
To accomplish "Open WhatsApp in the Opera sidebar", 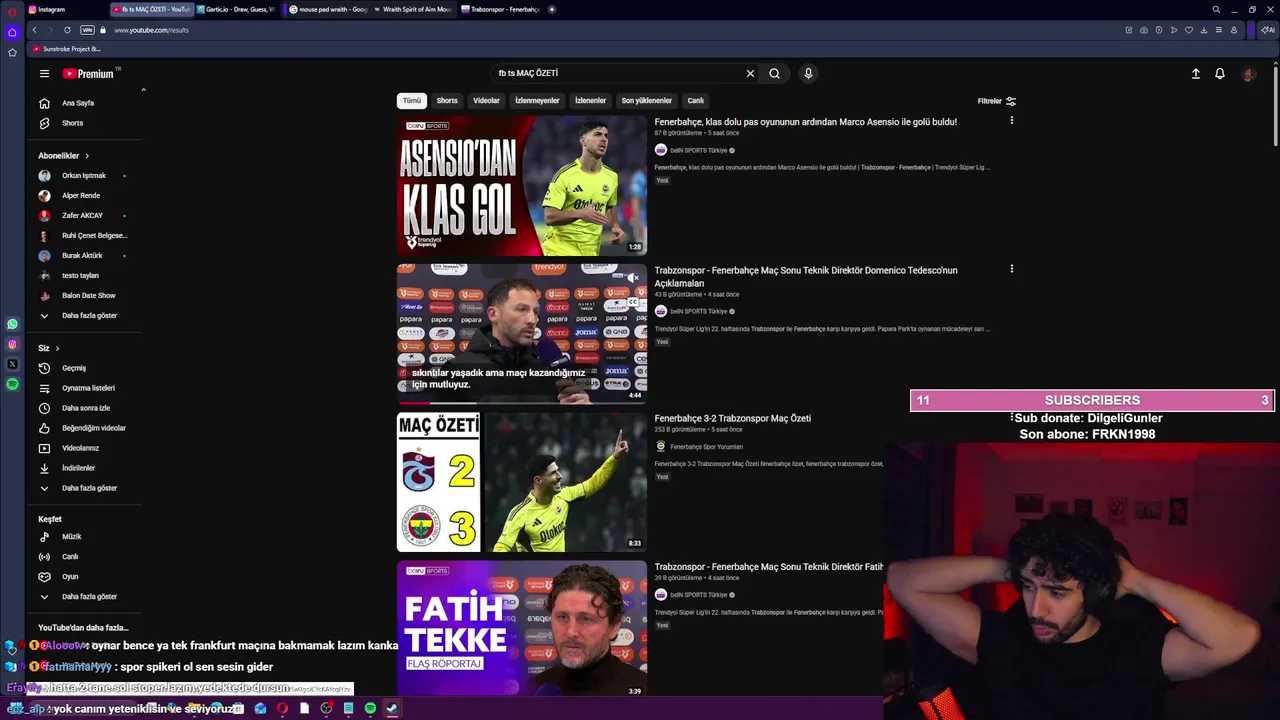I will (12, 324).
